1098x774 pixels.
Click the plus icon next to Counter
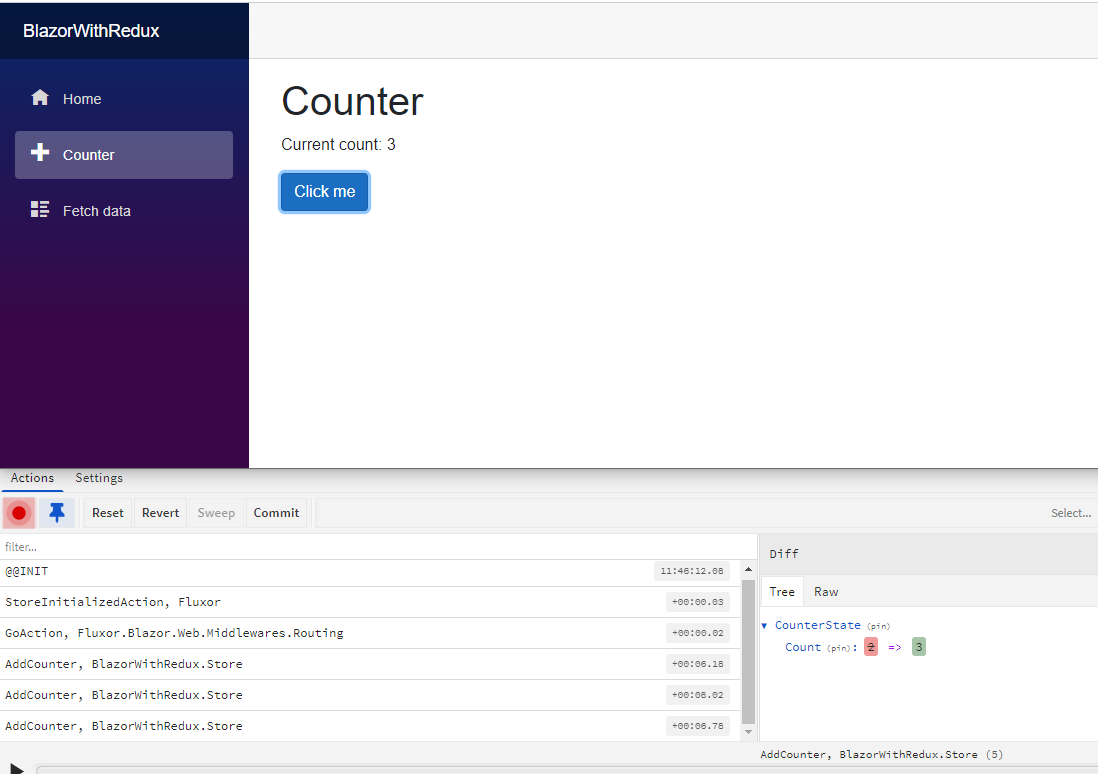pos(40,153)
